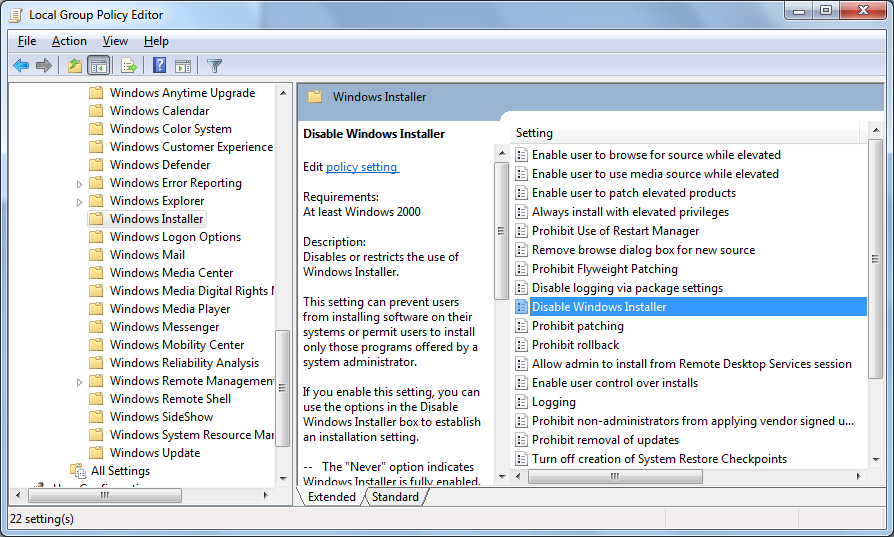Select Allow admin to install from Remote Desktop Services session
The height and width of the screenshot is (537, 894).
pyautogui.click(x=692, y=364)
